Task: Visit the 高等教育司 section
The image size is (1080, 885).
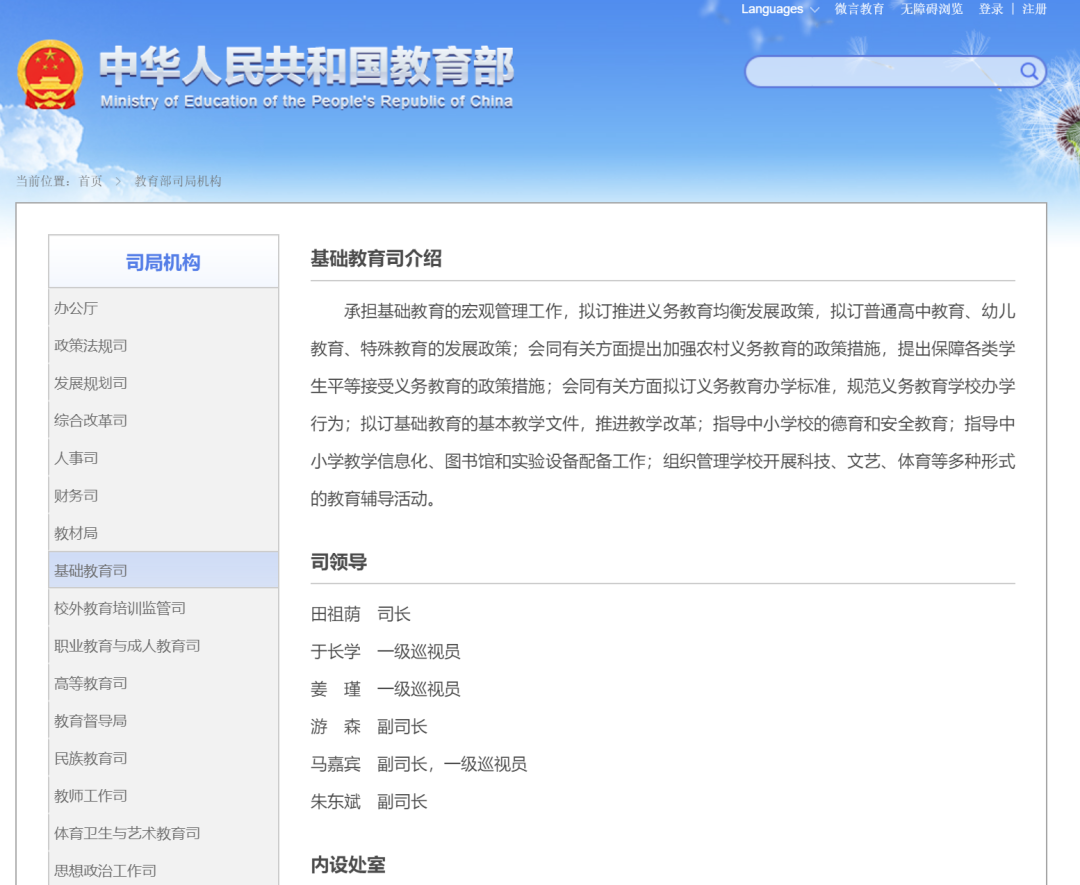Action: point(91,683)
